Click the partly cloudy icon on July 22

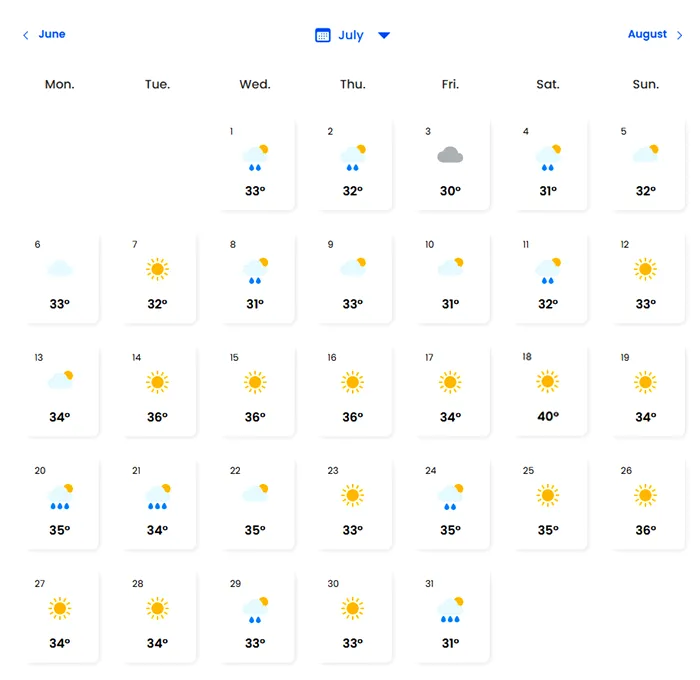(255, 494)
